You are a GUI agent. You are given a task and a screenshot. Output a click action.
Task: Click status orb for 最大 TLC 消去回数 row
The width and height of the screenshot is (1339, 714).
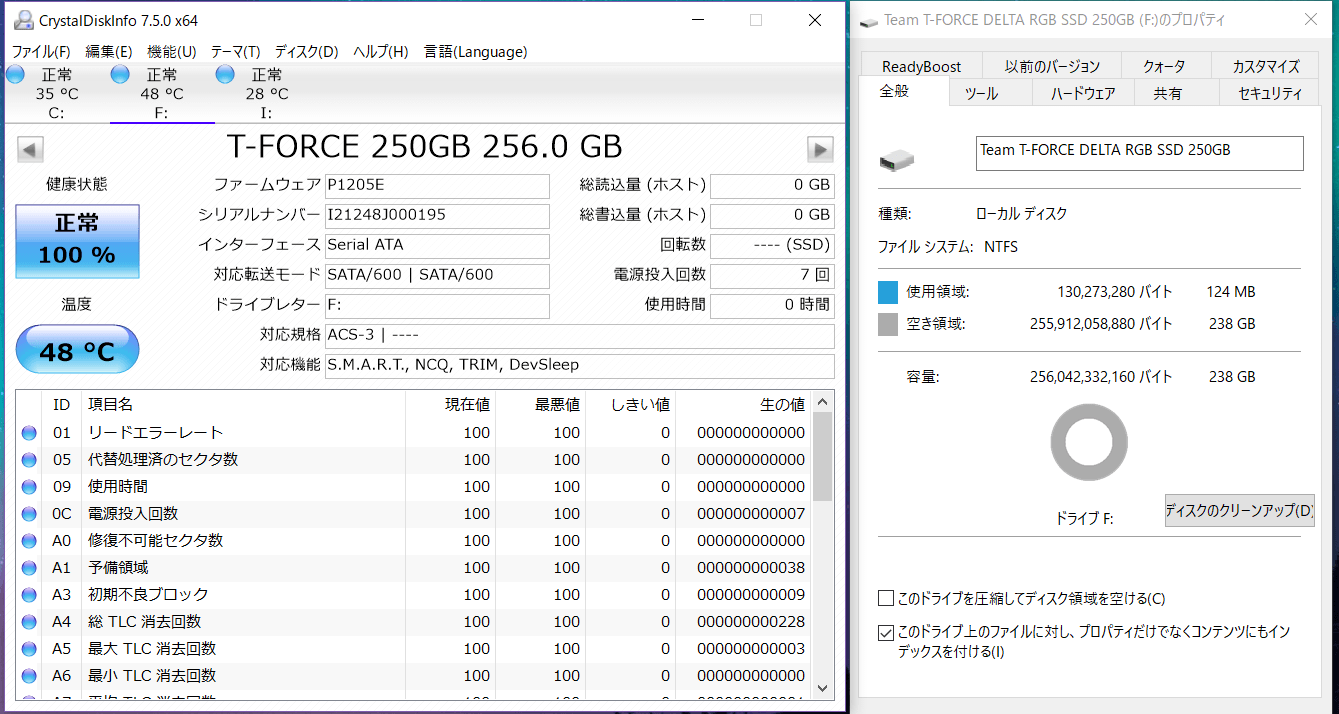[29, 649]
